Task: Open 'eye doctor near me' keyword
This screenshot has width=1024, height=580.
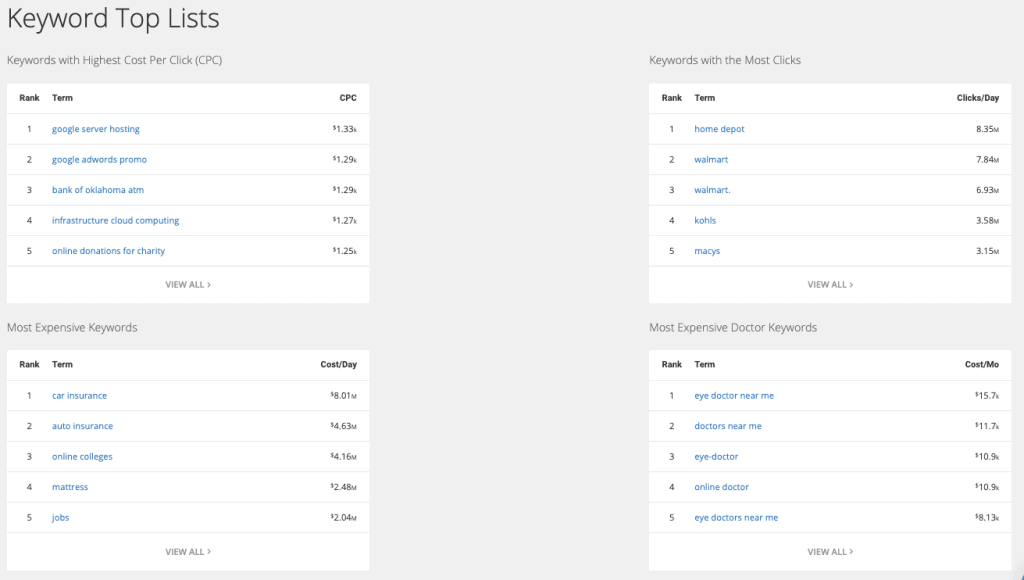Action: click(x=734, y=396)
